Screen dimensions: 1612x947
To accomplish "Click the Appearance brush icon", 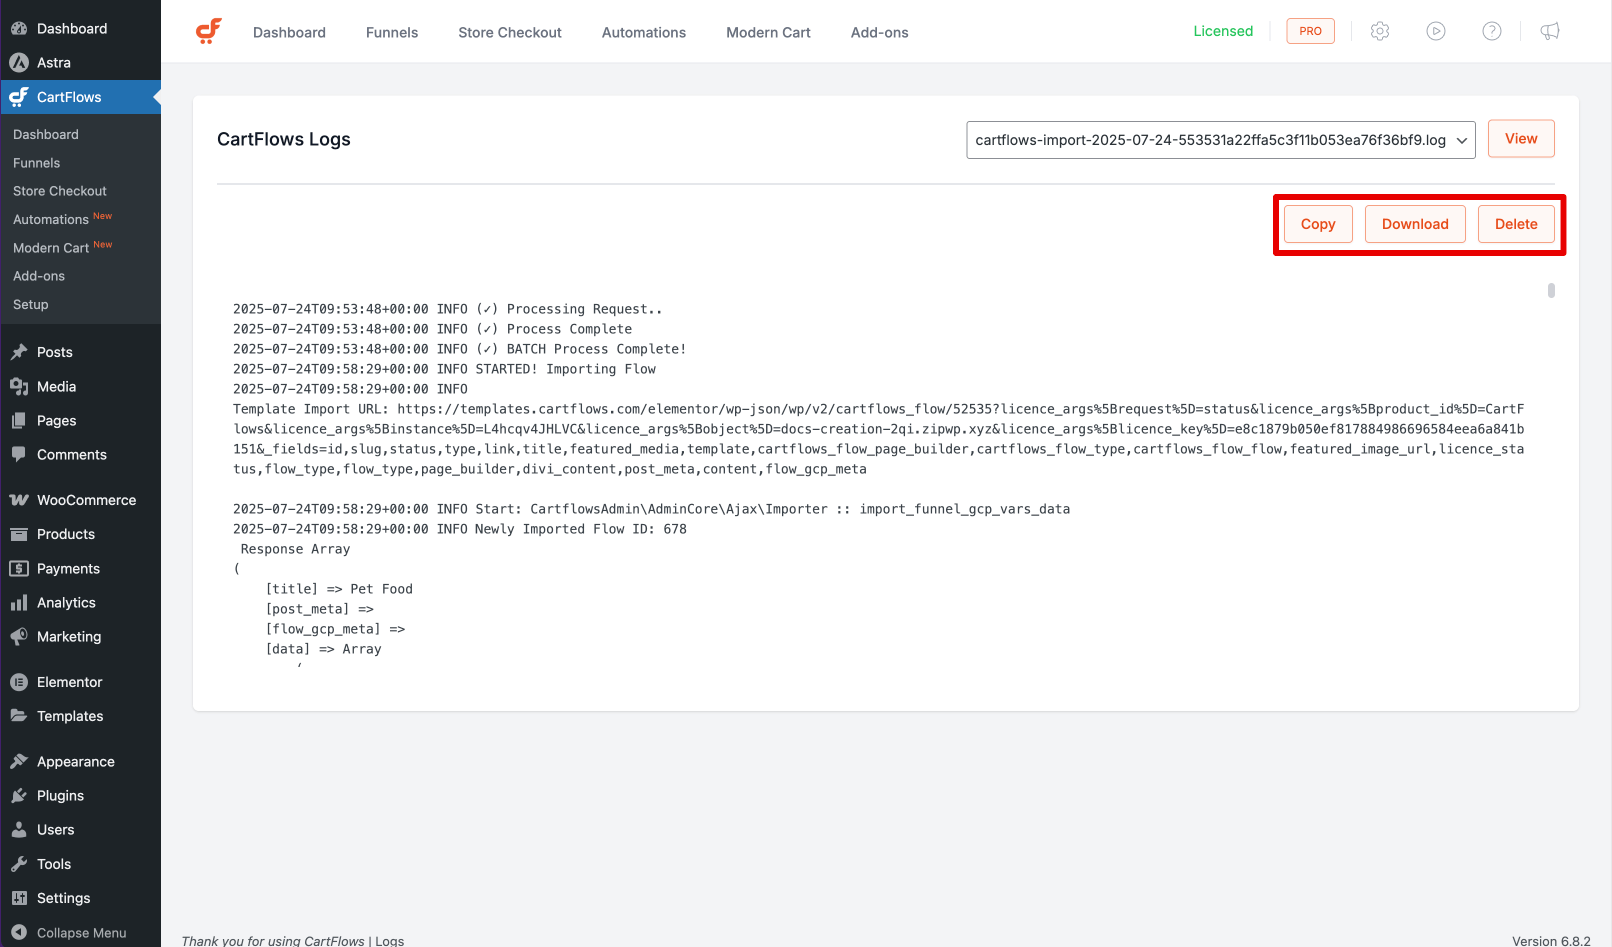I will [19, 761].
